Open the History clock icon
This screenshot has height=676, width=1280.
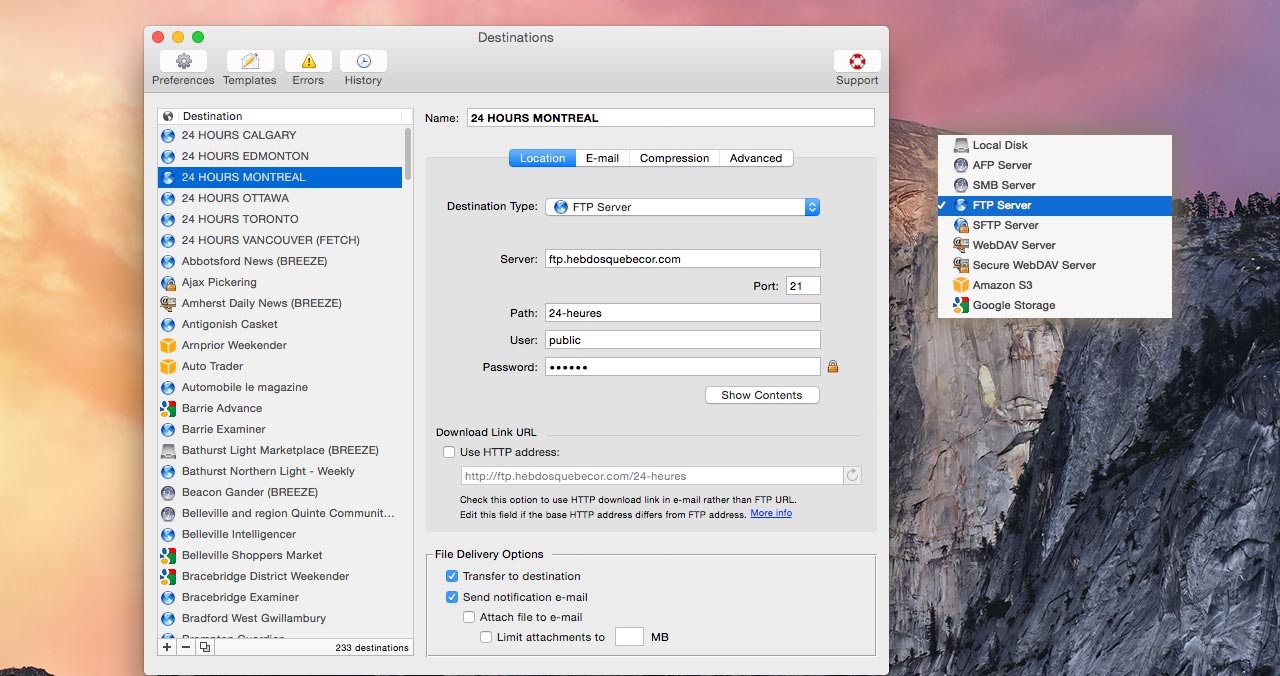[363, 62]
